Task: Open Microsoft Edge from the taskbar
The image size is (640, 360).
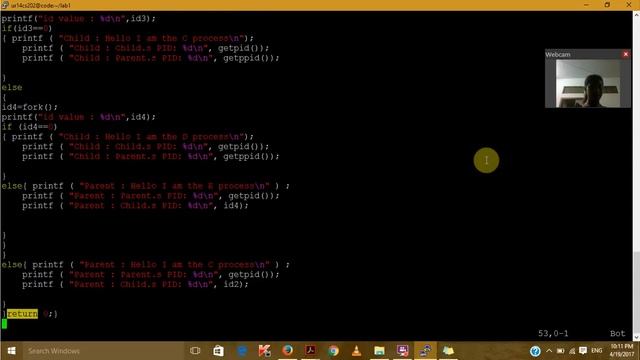Action: (x=242, y=351)
